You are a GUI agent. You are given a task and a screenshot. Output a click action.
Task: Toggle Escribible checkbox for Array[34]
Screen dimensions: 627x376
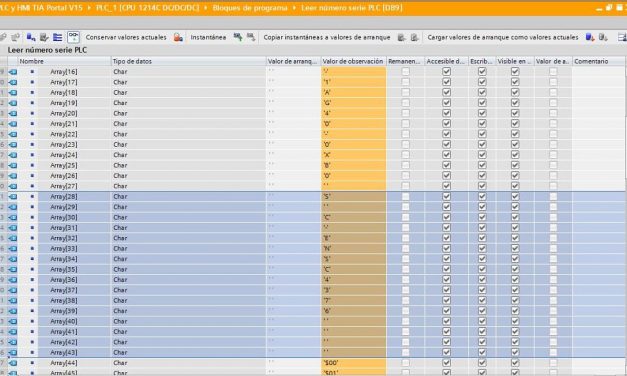[482, 259]
